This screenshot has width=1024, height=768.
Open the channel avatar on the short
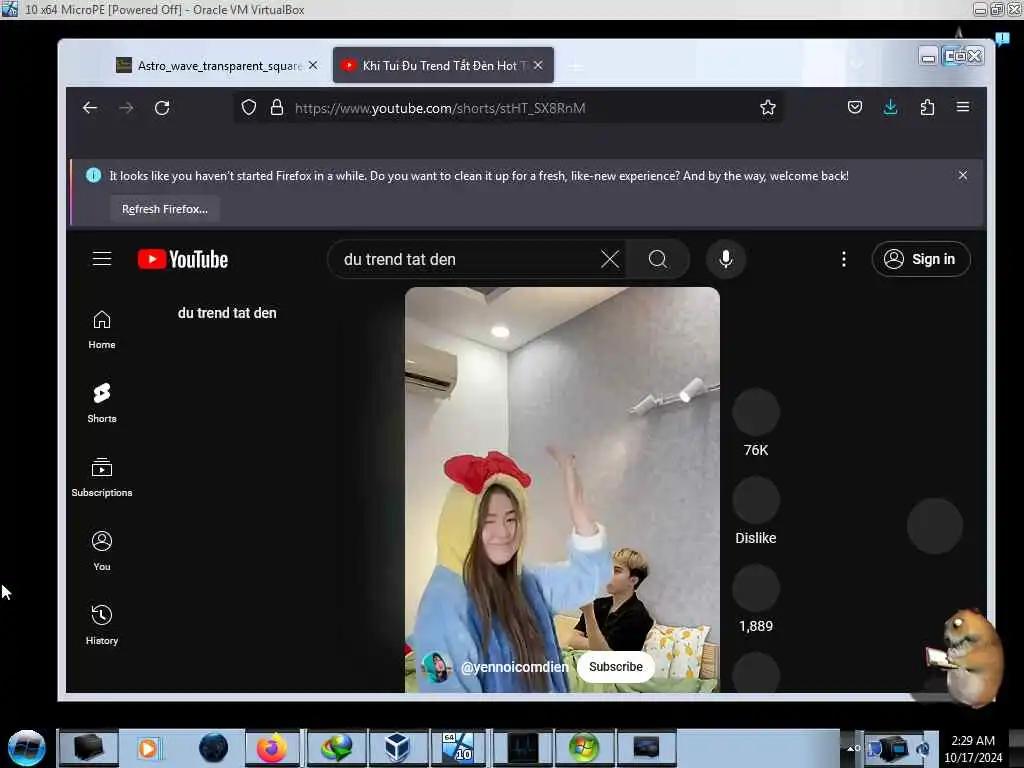tap(436, 667)
